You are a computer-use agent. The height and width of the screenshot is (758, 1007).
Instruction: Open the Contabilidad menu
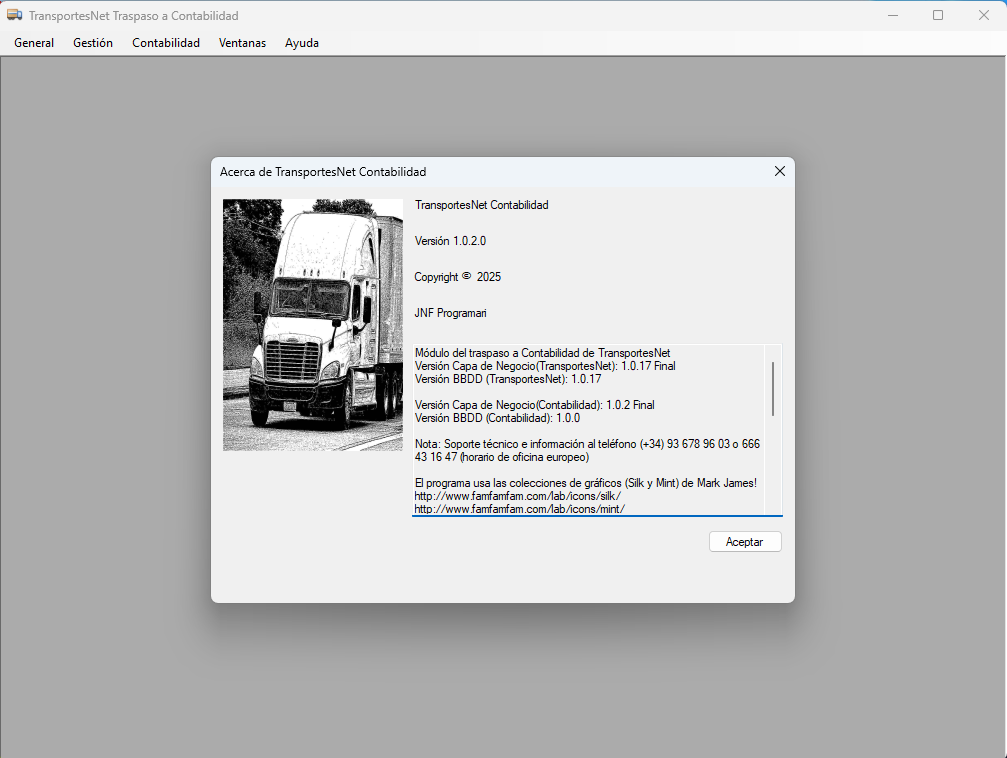point(165,43)
